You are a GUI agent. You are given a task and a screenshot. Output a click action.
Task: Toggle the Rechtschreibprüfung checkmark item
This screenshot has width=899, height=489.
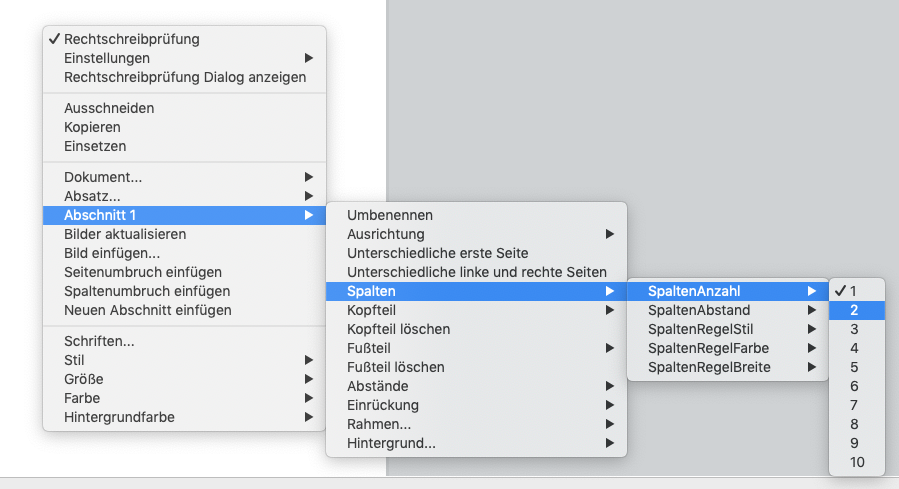[131, 39]
